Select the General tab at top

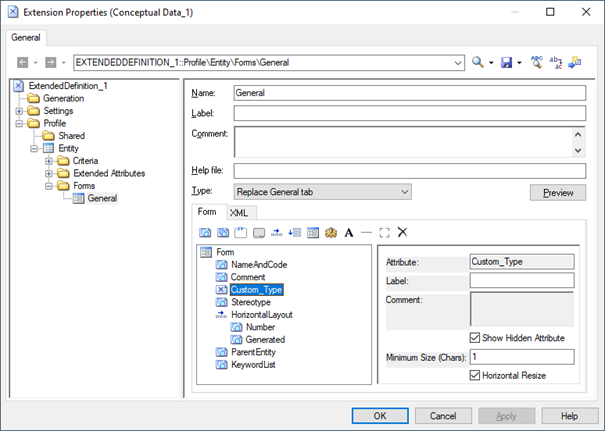27,37
